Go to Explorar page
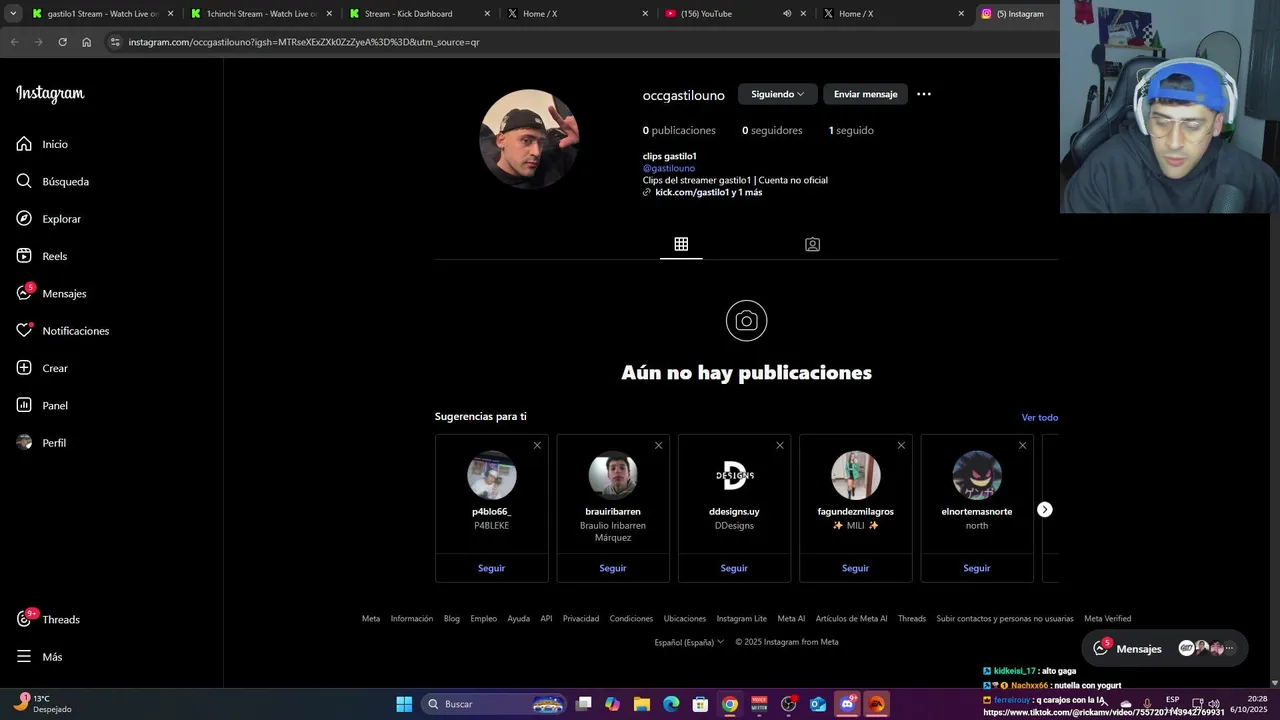The width and height of the screenshot is (1280, 720). (48, 219)
